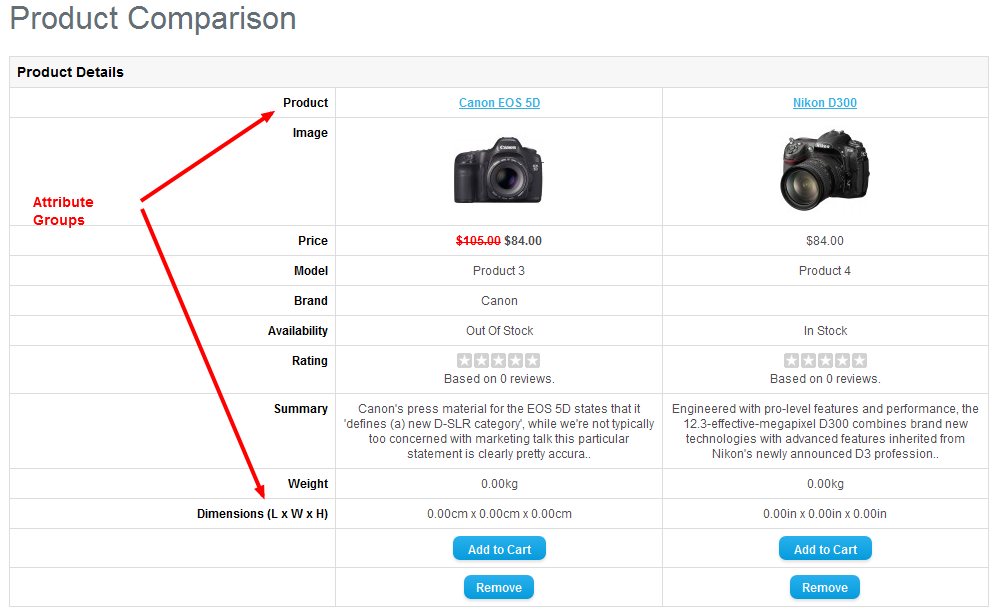The height and width of the screenshot is (611, 992).
Task: Click the Dimensions (L x W x H) label
Action: click(262, 514)
